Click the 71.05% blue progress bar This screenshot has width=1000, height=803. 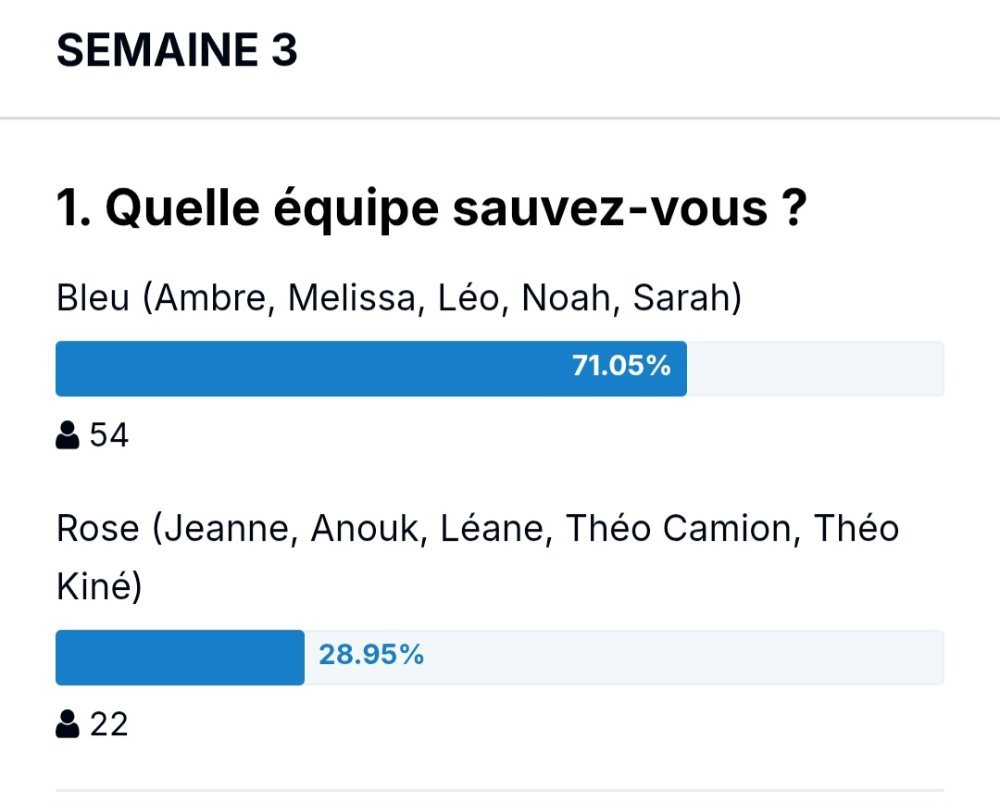[371, 369]
